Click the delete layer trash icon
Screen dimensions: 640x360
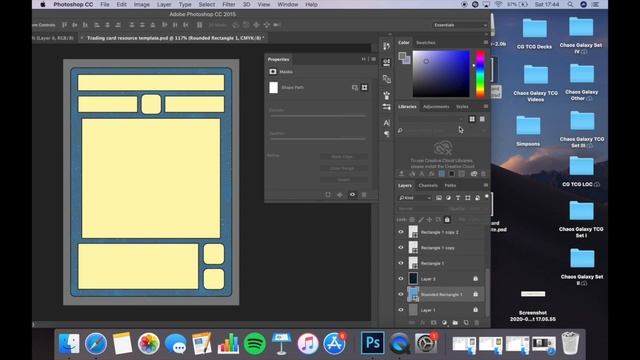[477, 323]
